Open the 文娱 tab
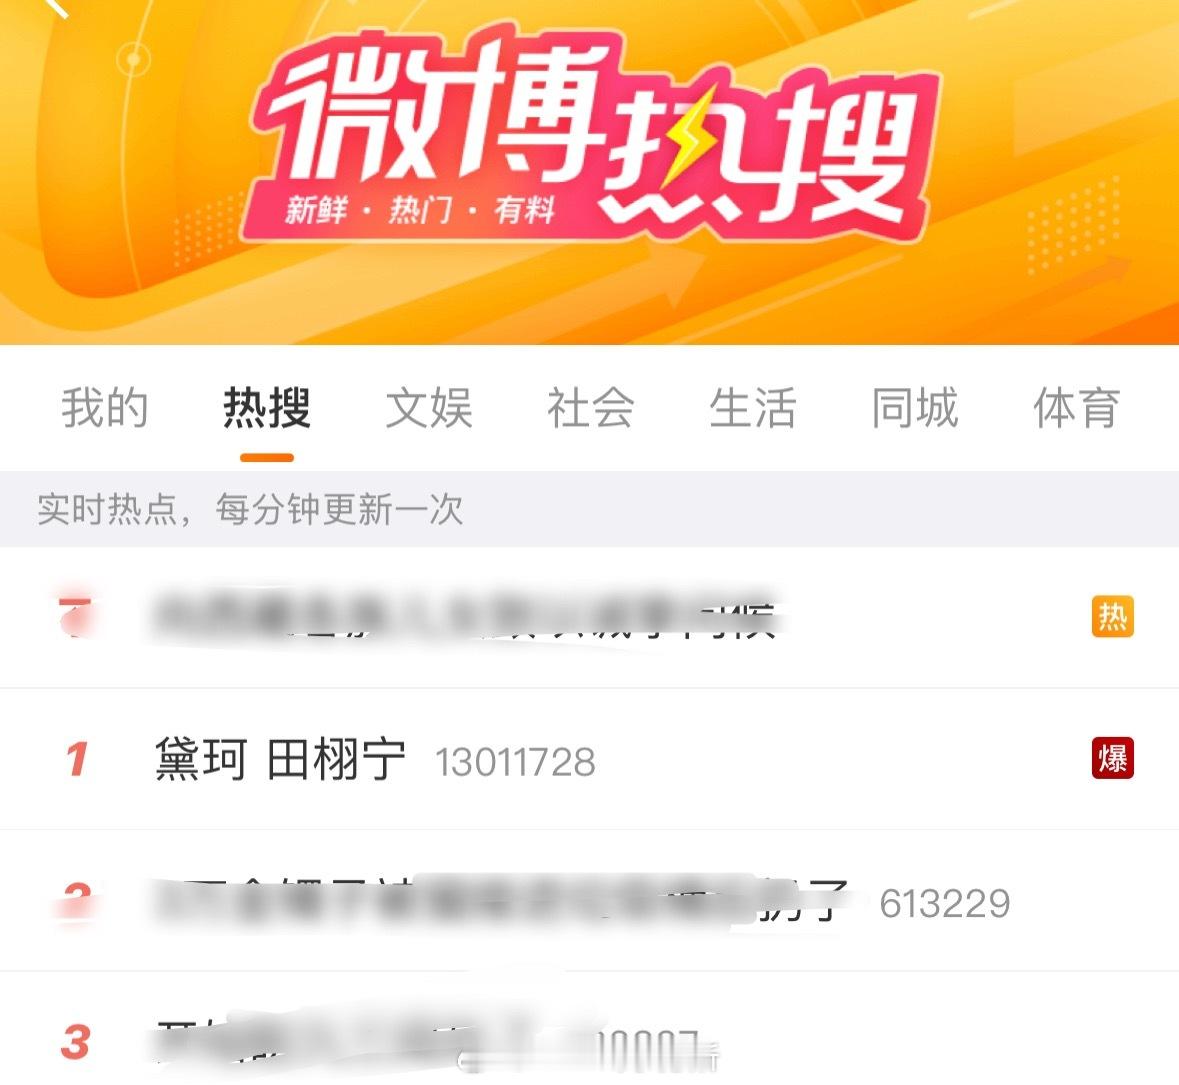The image size is (1179, 1085). coord(429,408)
